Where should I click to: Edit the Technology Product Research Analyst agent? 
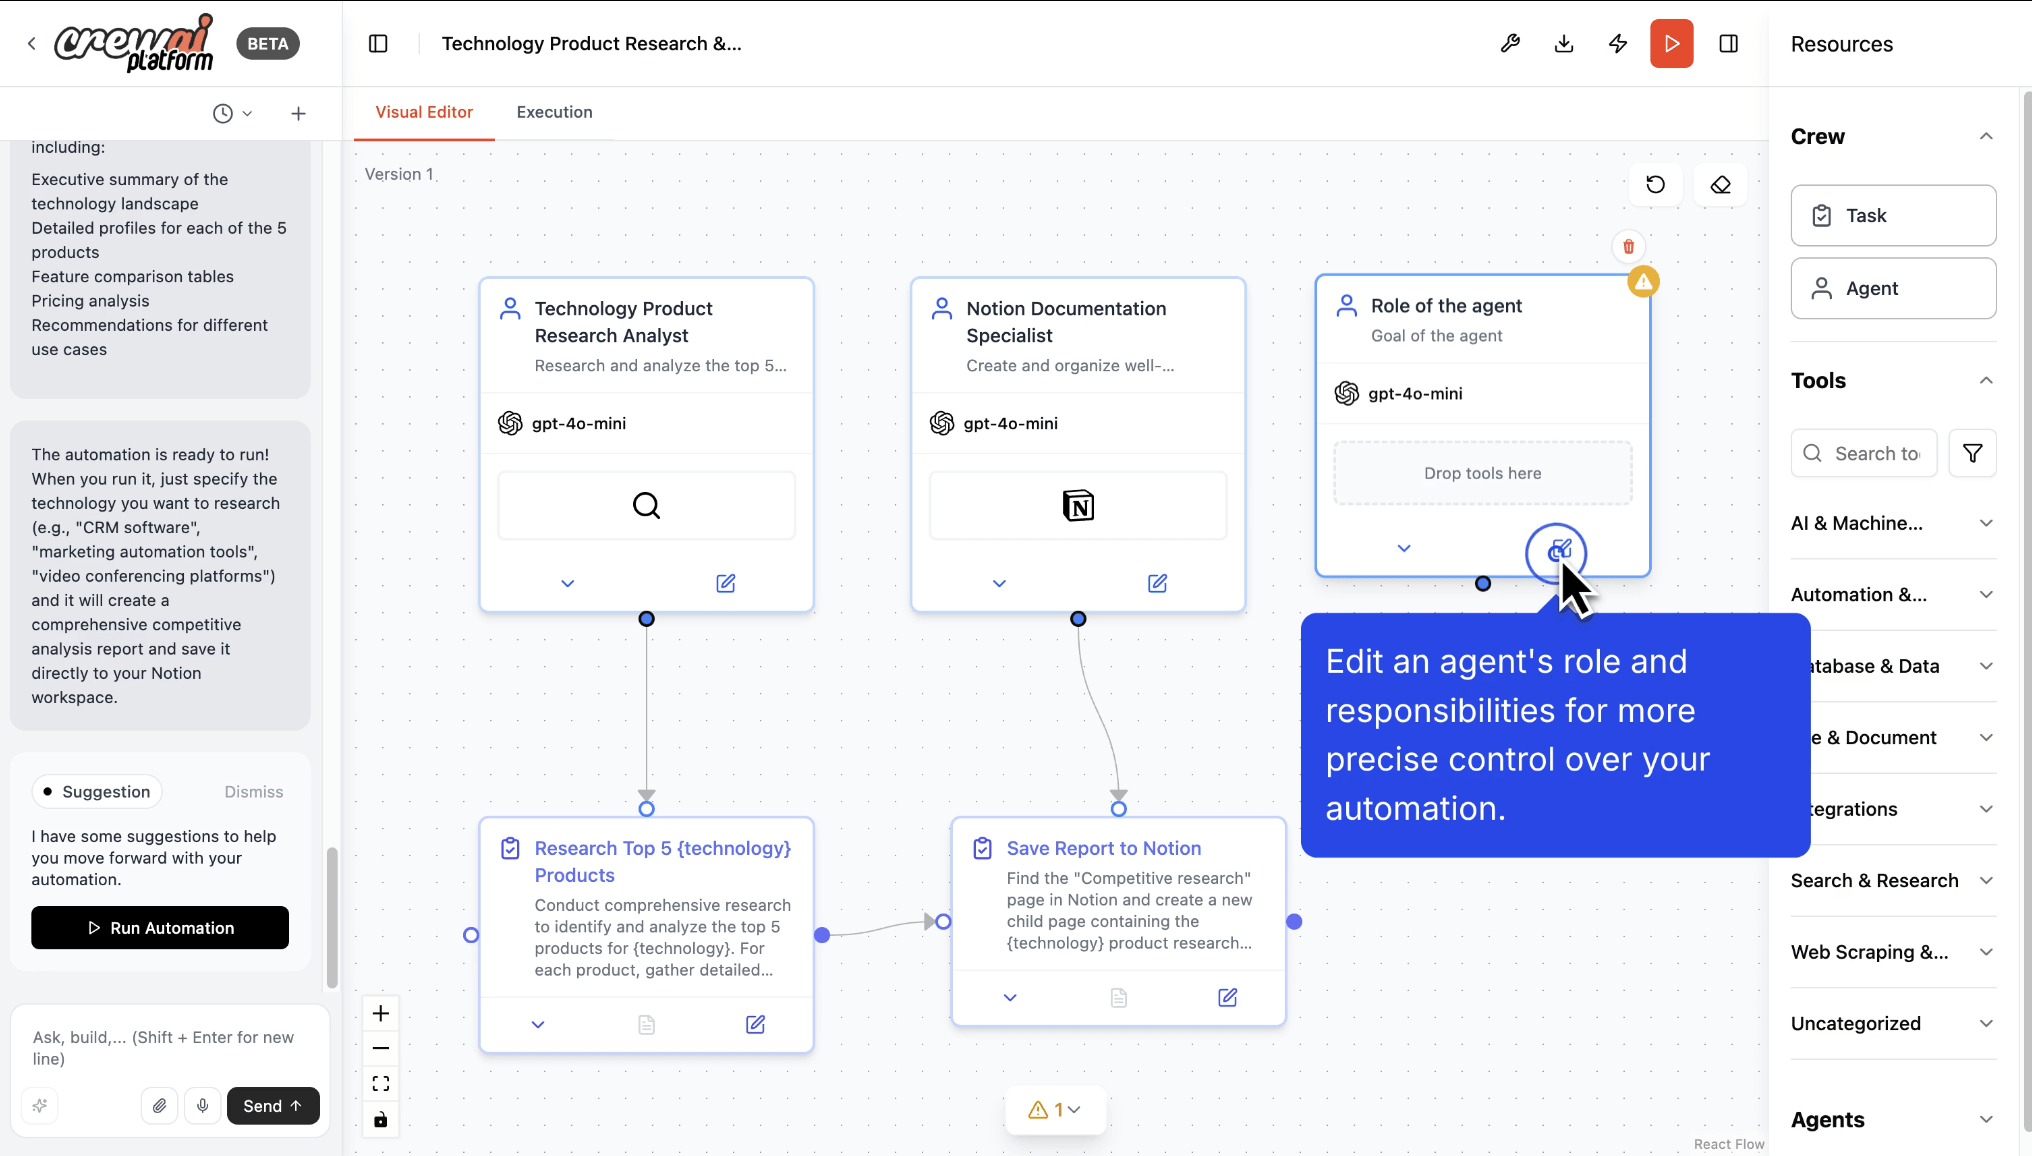(x=726, y=583)
